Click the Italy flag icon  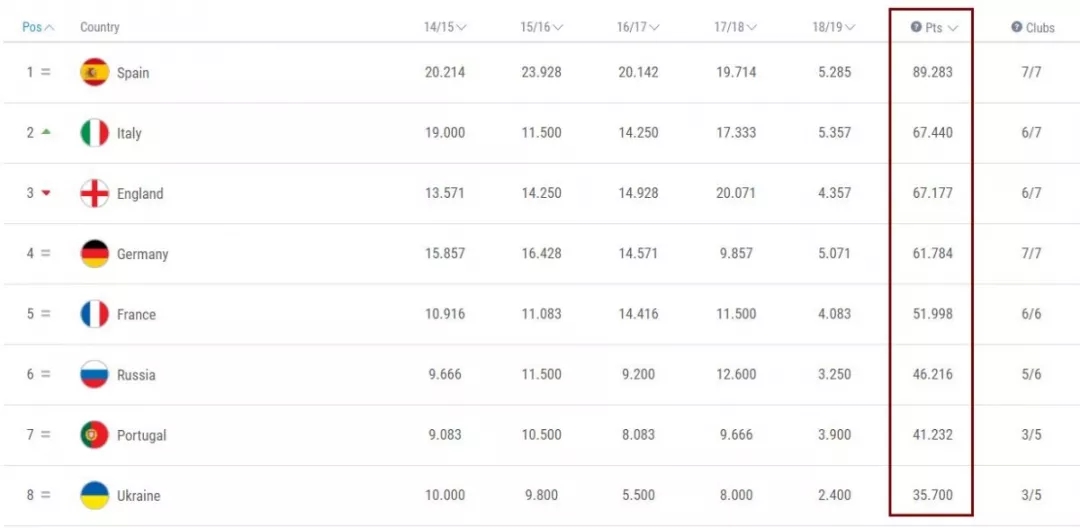tap(94, 133)
